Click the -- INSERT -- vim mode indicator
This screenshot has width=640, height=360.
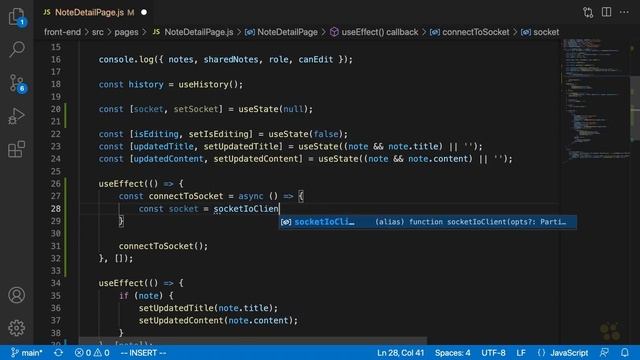coord(144,353)
